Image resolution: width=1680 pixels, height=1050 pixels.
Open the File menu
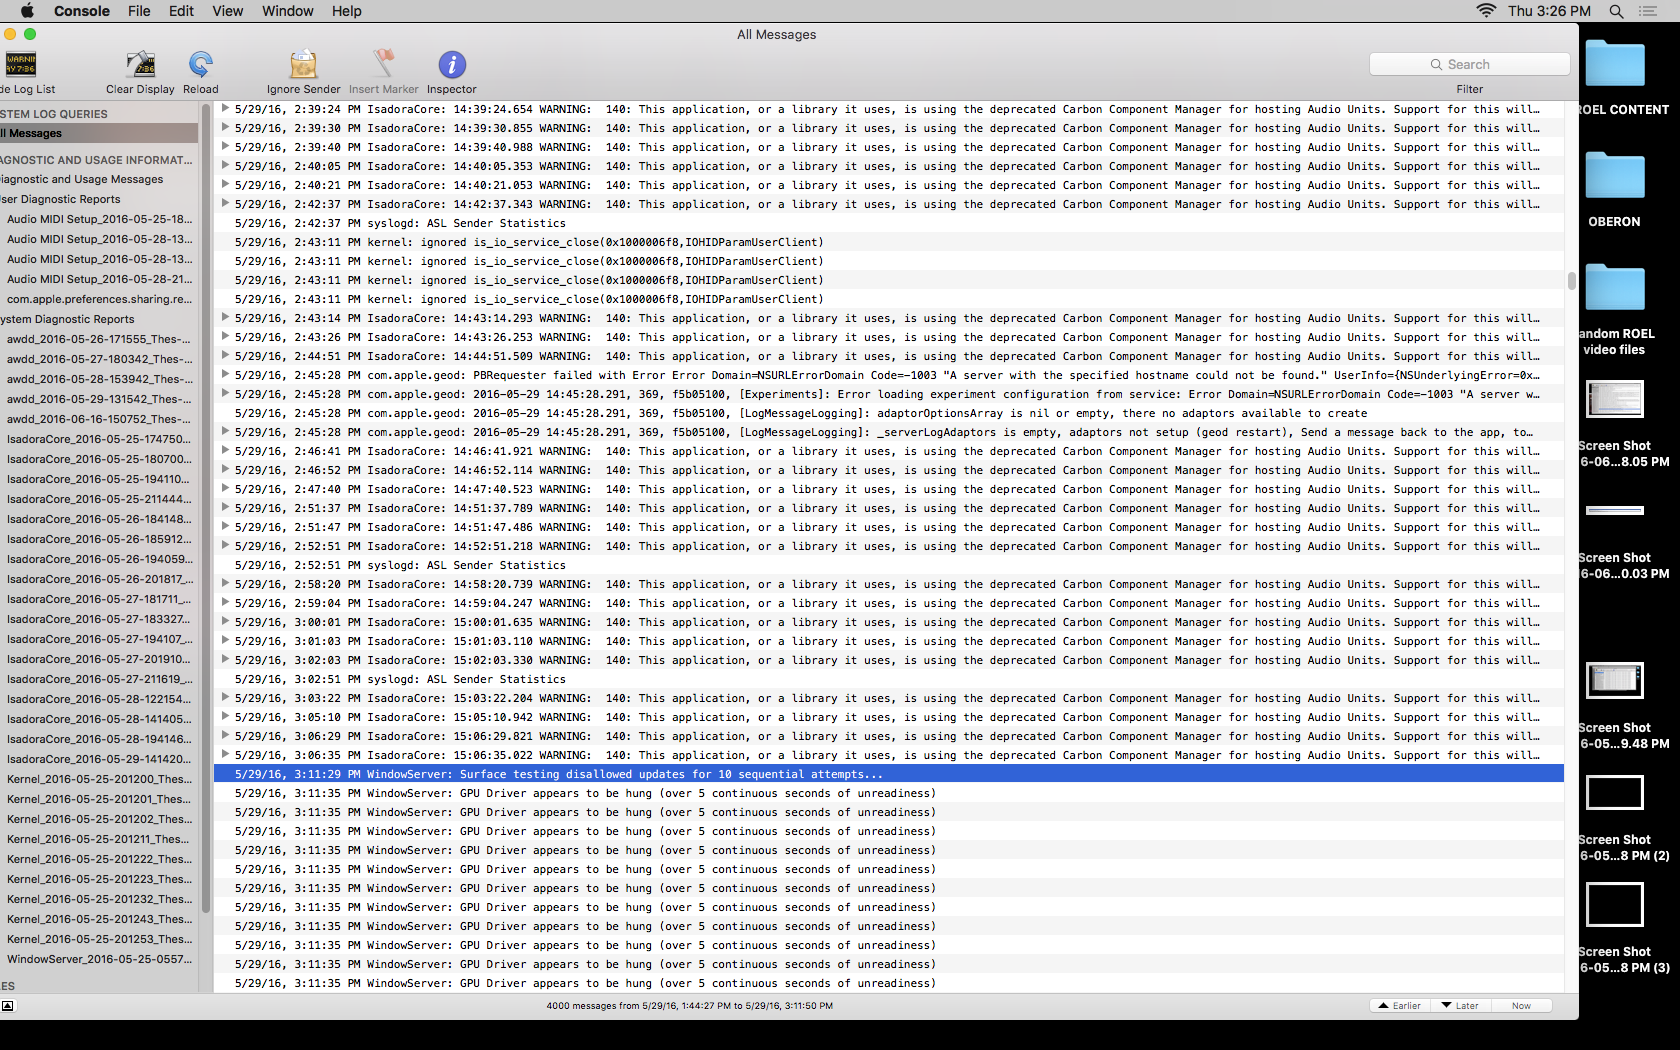(x=139, y=11)
